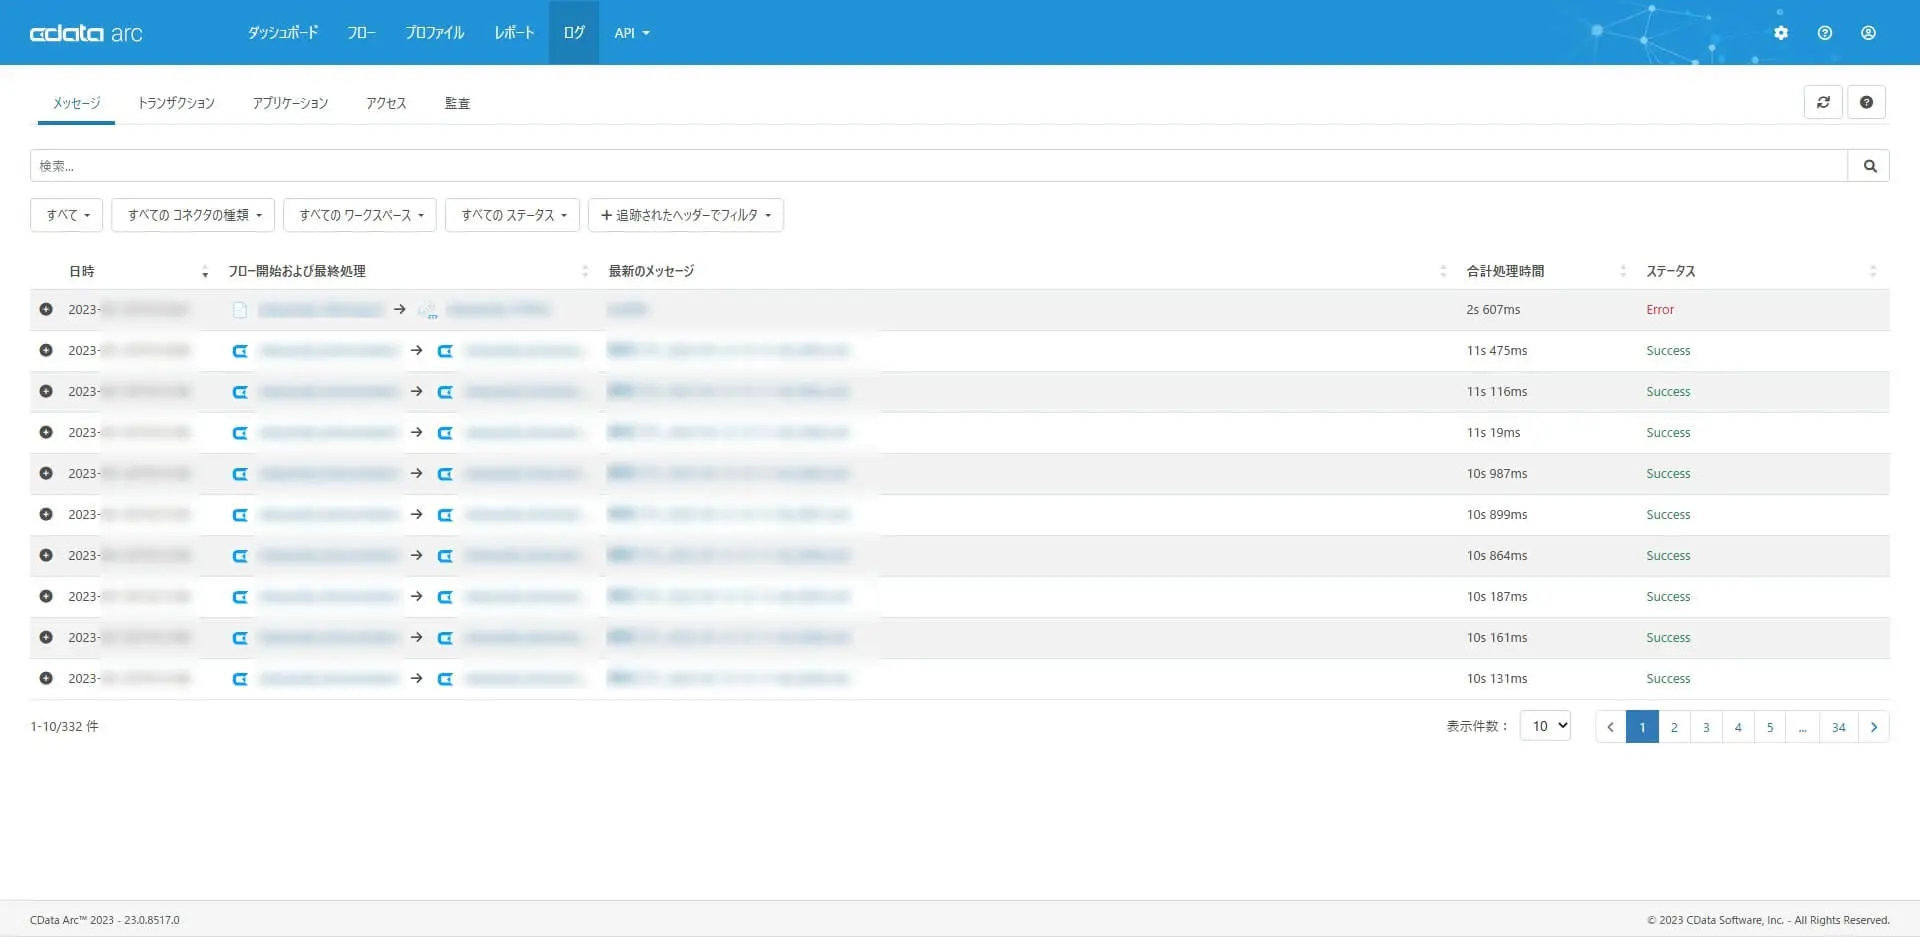The image size is (1920, 937).
Task: Go to フロー in top navigation
Action: [361, 33]
